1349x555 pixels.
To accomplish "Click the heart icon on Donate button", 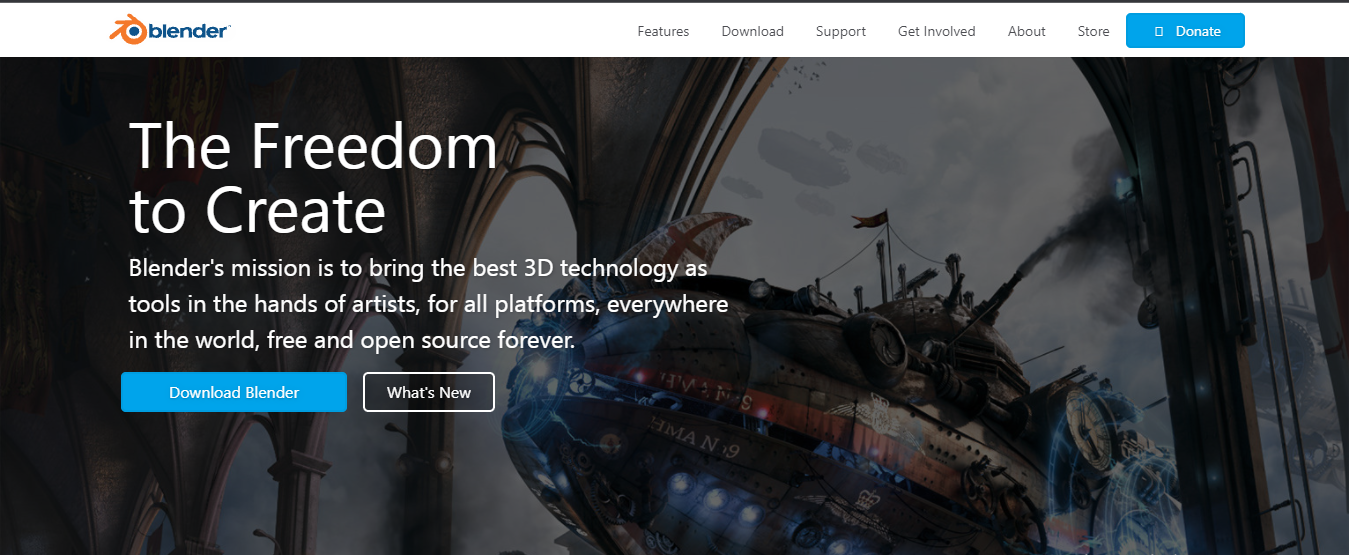I will pos(1159,31).
